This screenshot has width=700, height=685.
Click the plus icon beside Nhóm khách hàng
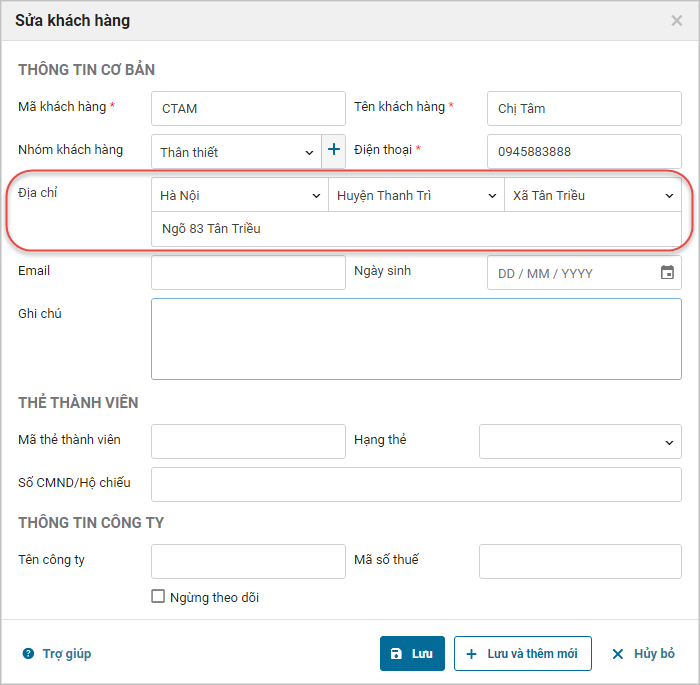(x=334, y=151)
